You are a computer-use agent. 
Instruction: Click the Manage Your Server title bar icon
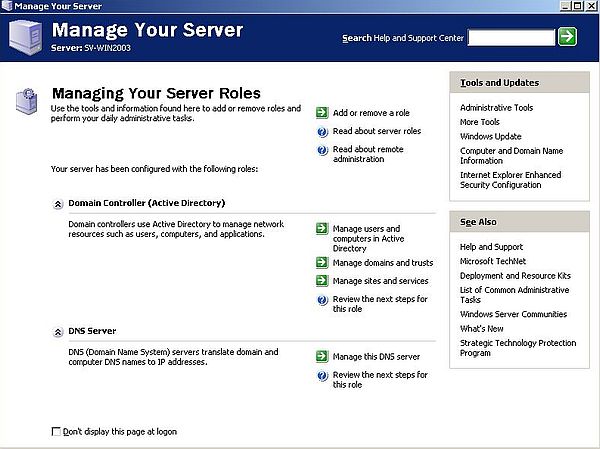click(7, 6)
